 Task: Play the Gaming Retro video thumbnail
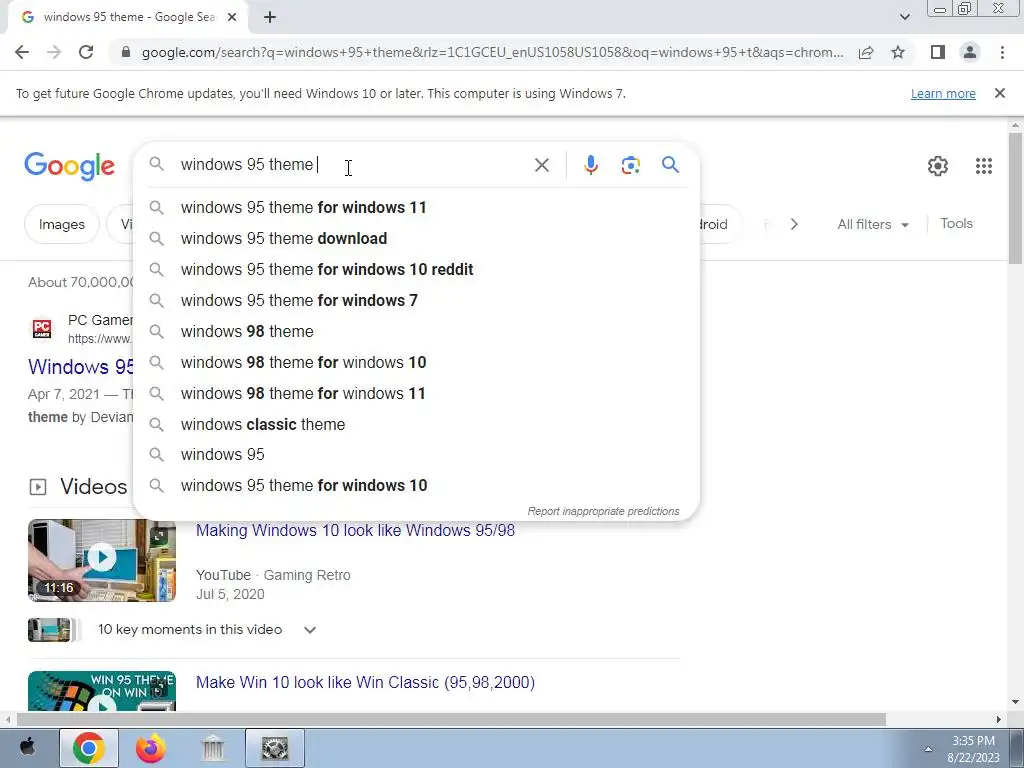102,560
